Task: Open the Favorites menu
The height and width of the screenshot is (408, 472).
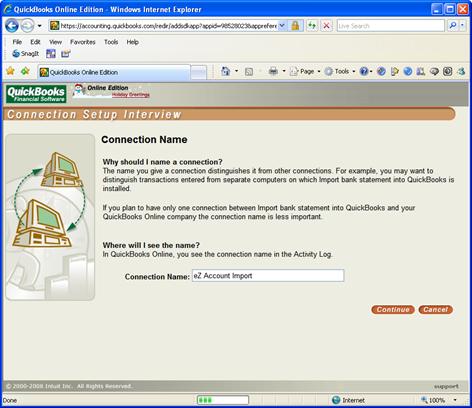Action: pos(83,42)
